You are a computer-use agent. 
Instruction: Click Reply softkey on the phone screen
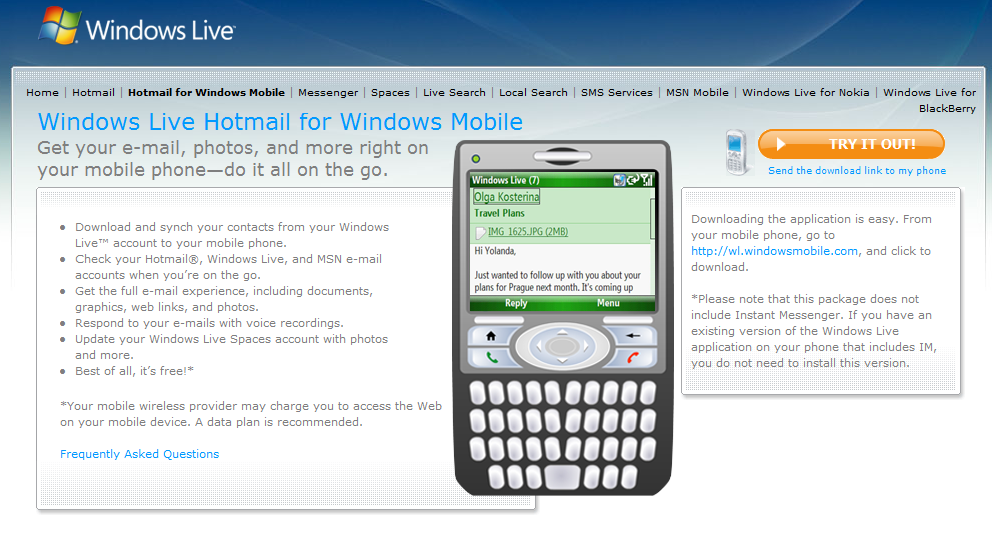click(x=516, y=303)
